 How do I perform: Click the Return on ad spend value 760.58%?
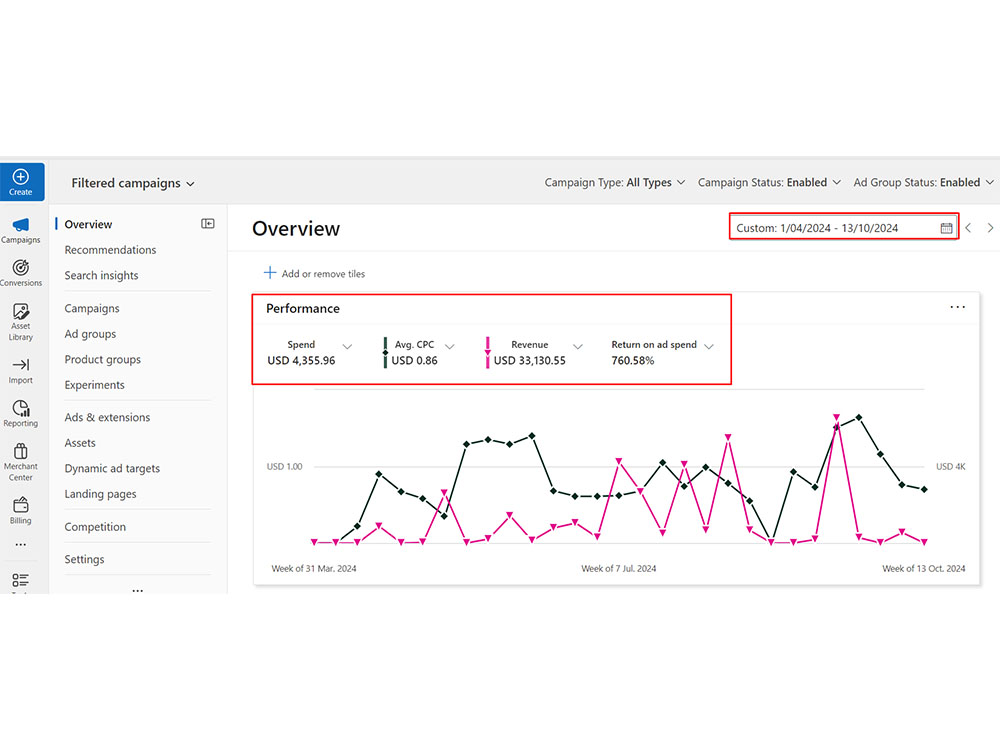click(x=633, y=360)
